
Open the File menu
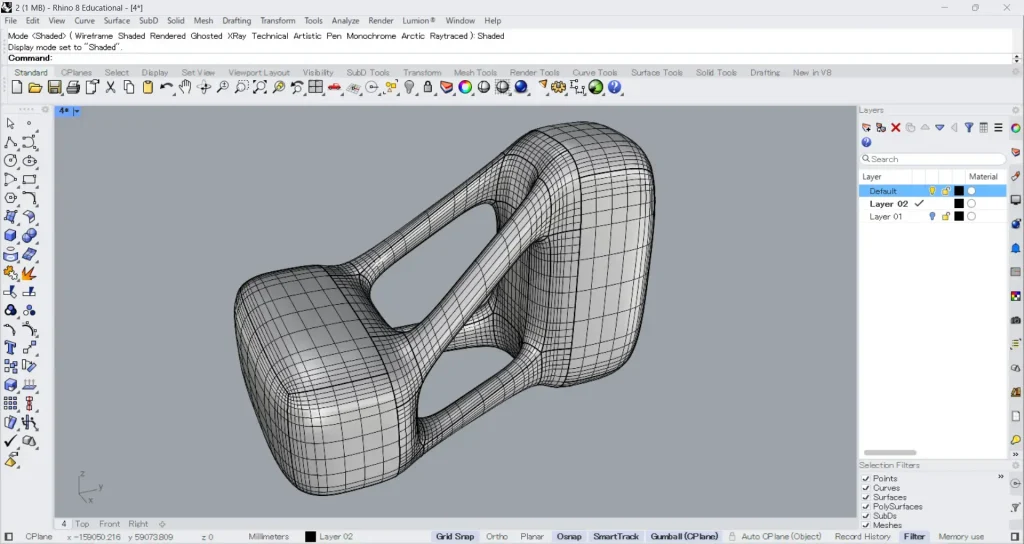tap(10, 21)
